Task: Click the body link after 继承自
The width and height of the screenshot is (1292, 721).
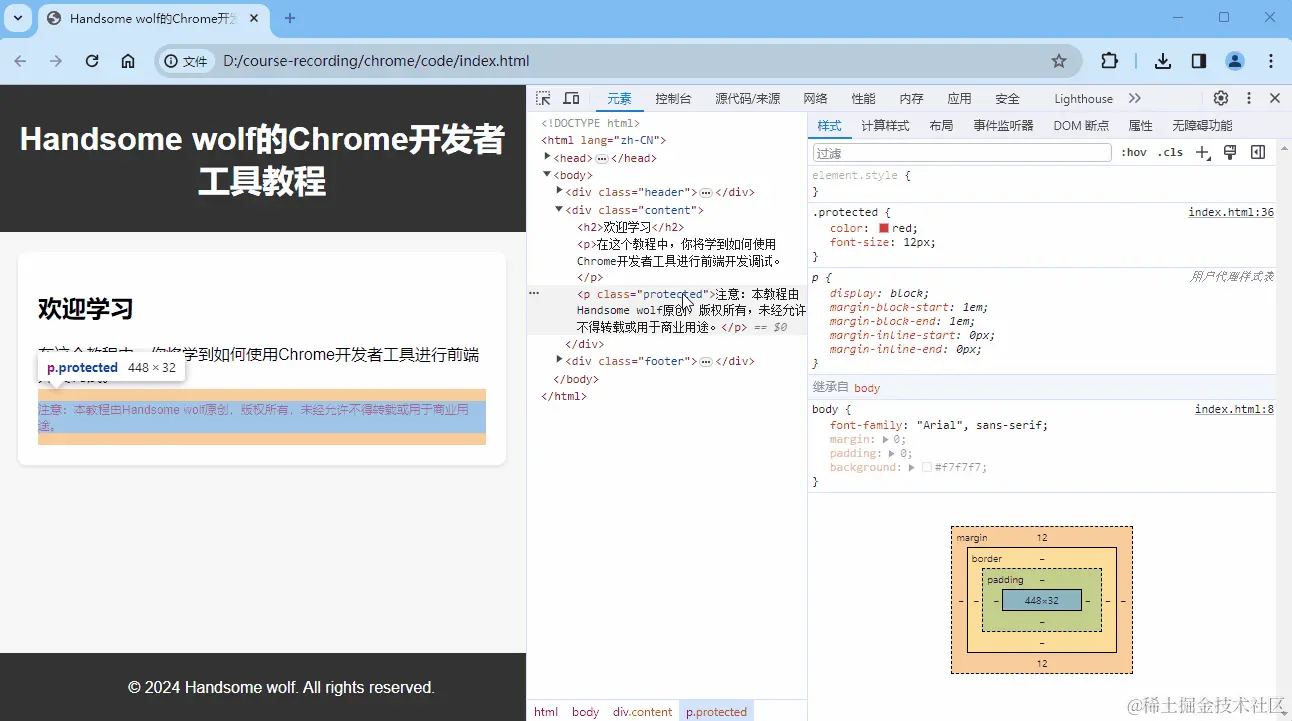Action: [867, 387]
